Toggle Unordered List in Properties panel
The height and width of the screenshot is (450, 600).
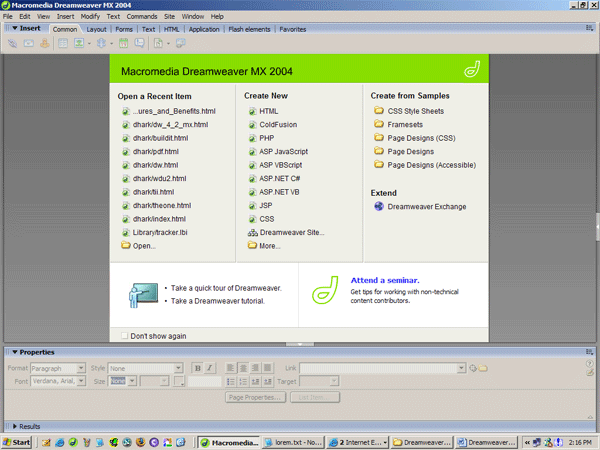tap(230, 382)
